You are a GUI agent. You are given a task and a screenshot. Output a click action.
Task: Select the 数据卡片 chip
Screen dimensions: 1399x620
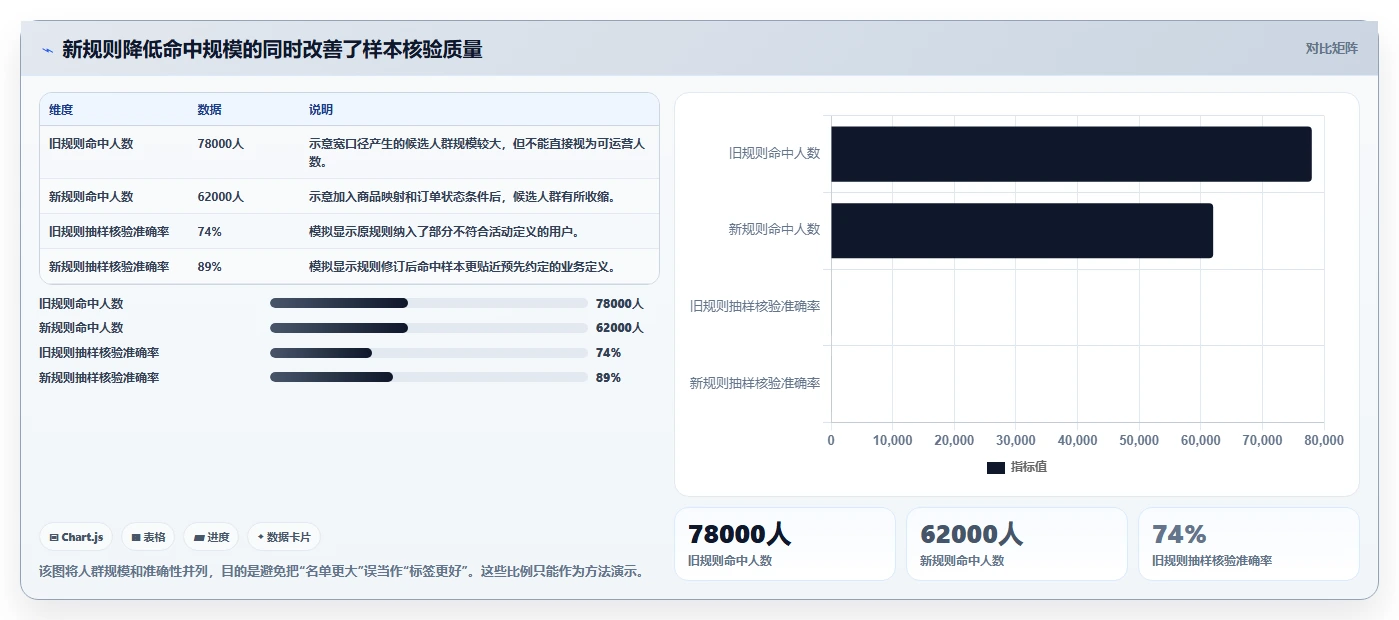coord(284,537)
